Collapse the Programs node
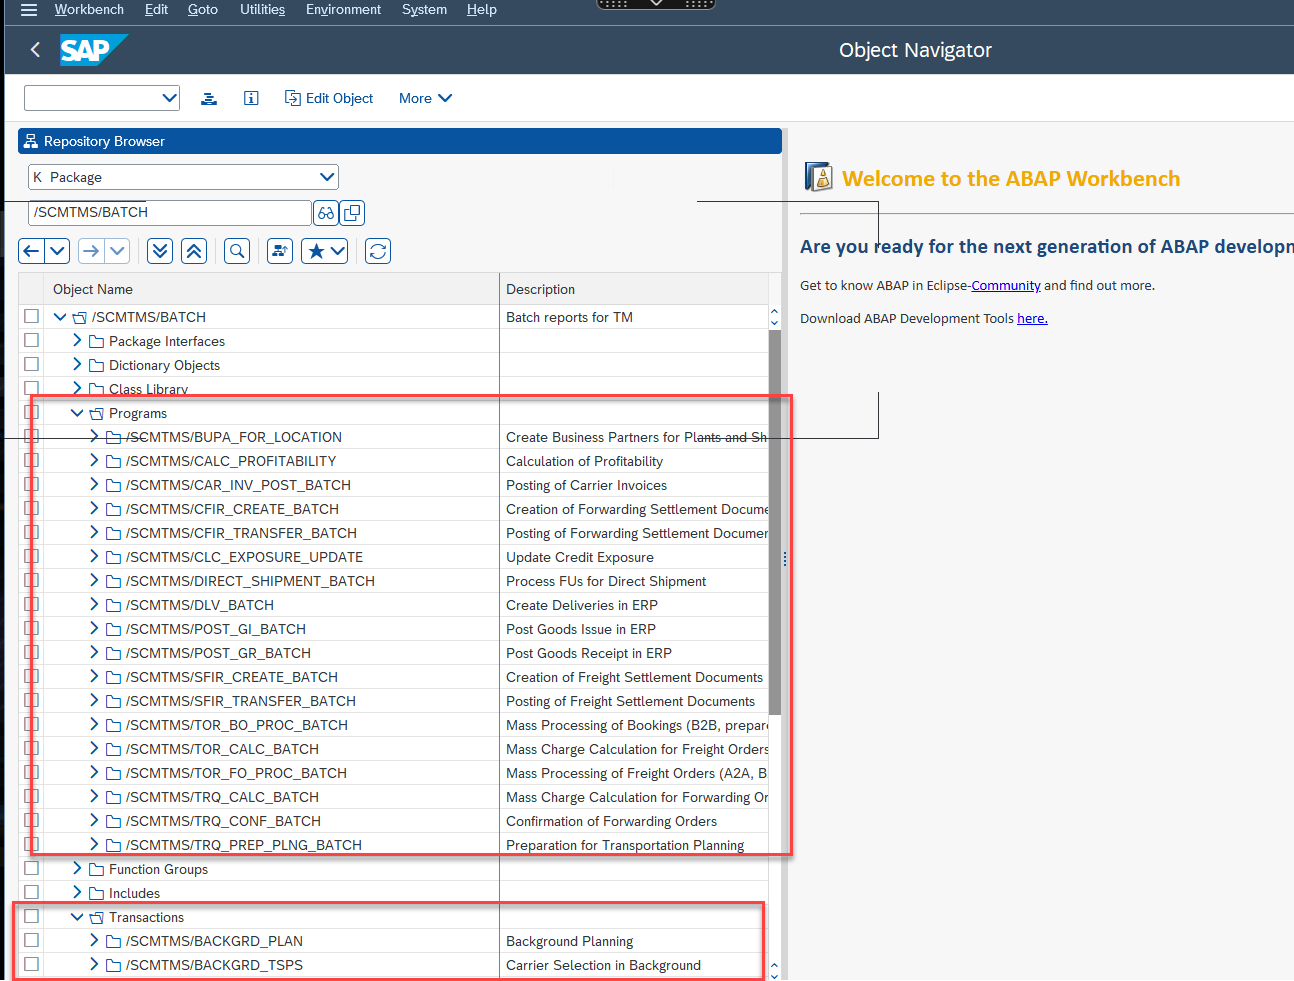 [77, 413]
